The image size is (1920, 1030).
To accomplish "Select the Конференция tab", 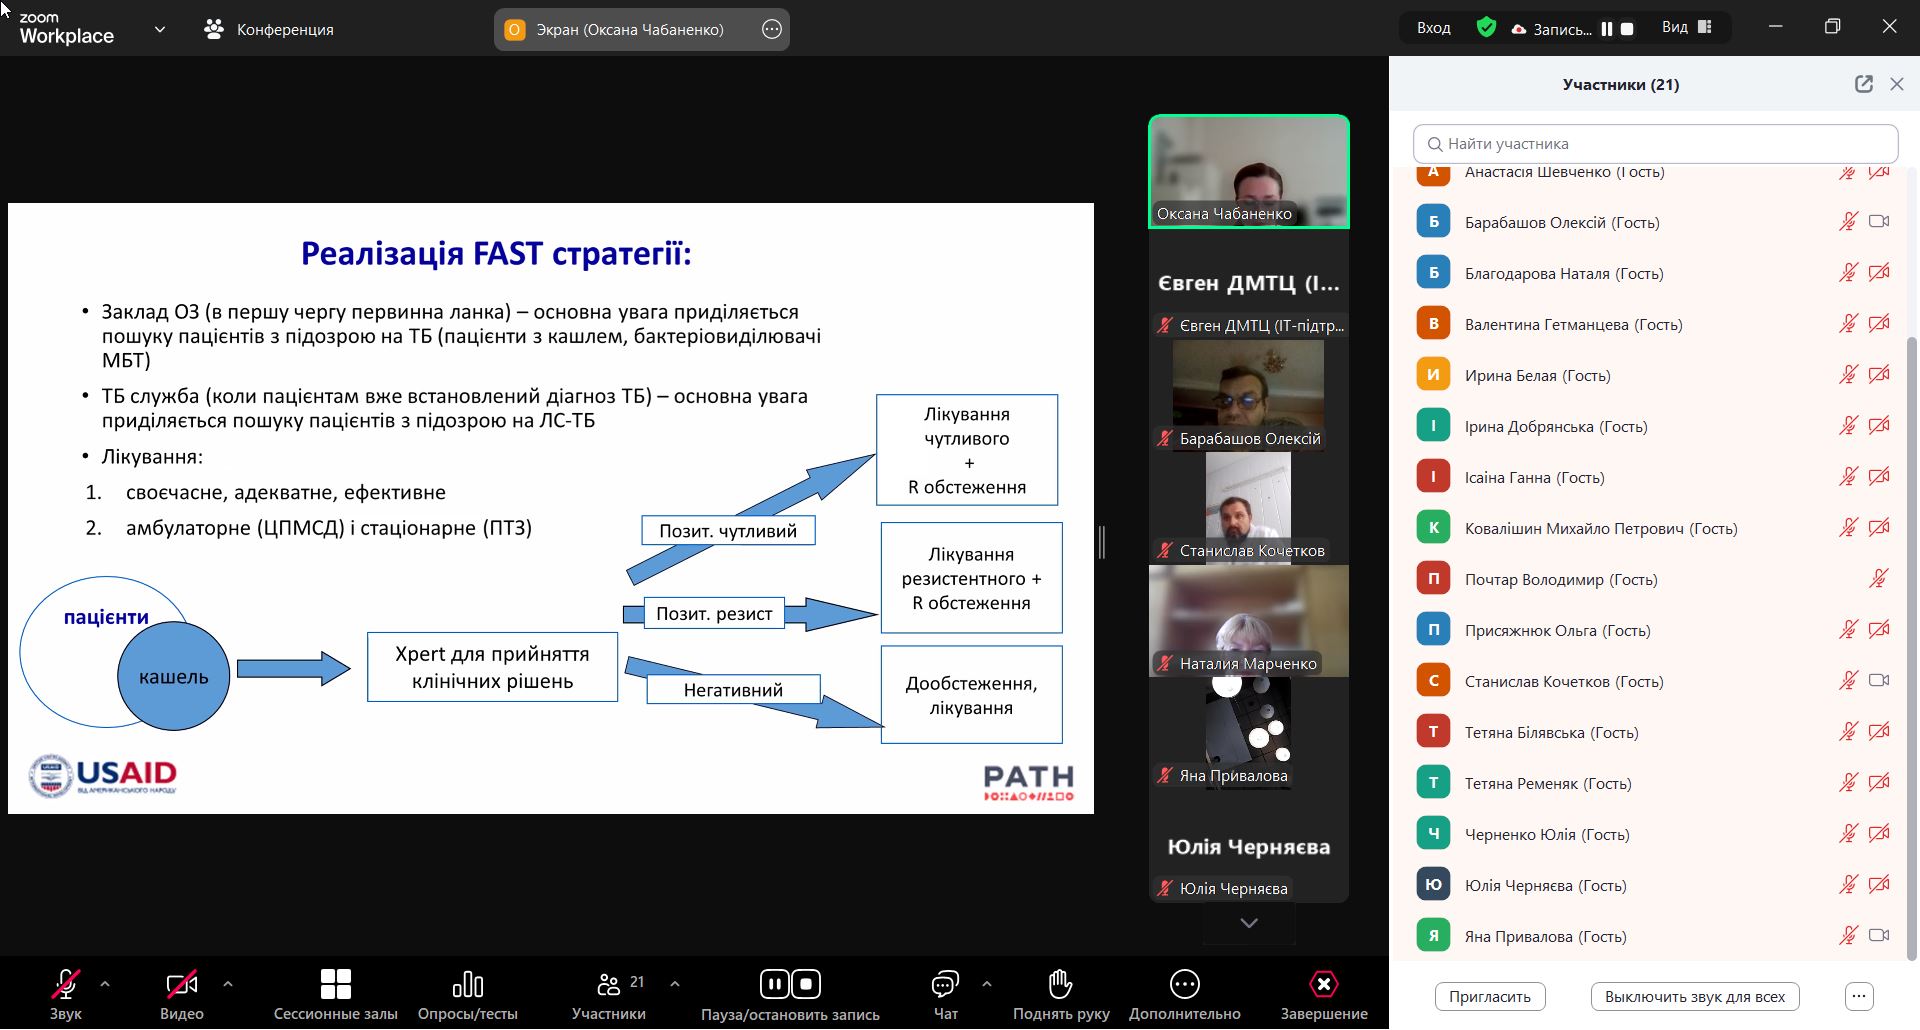I will (x=269, y=29).
